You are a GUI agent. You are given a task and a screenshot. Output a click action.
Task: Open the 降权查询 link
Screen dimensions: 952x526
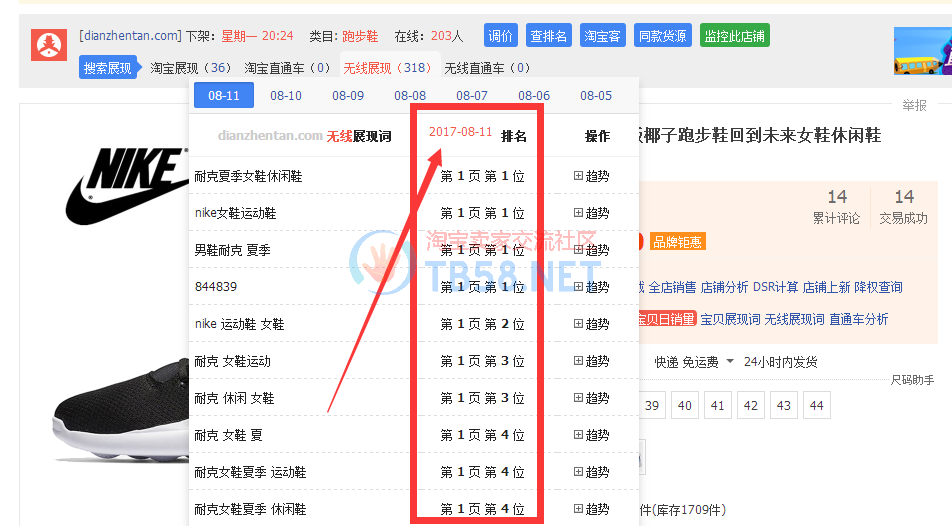pyautogui.click(x=879, y=287)
